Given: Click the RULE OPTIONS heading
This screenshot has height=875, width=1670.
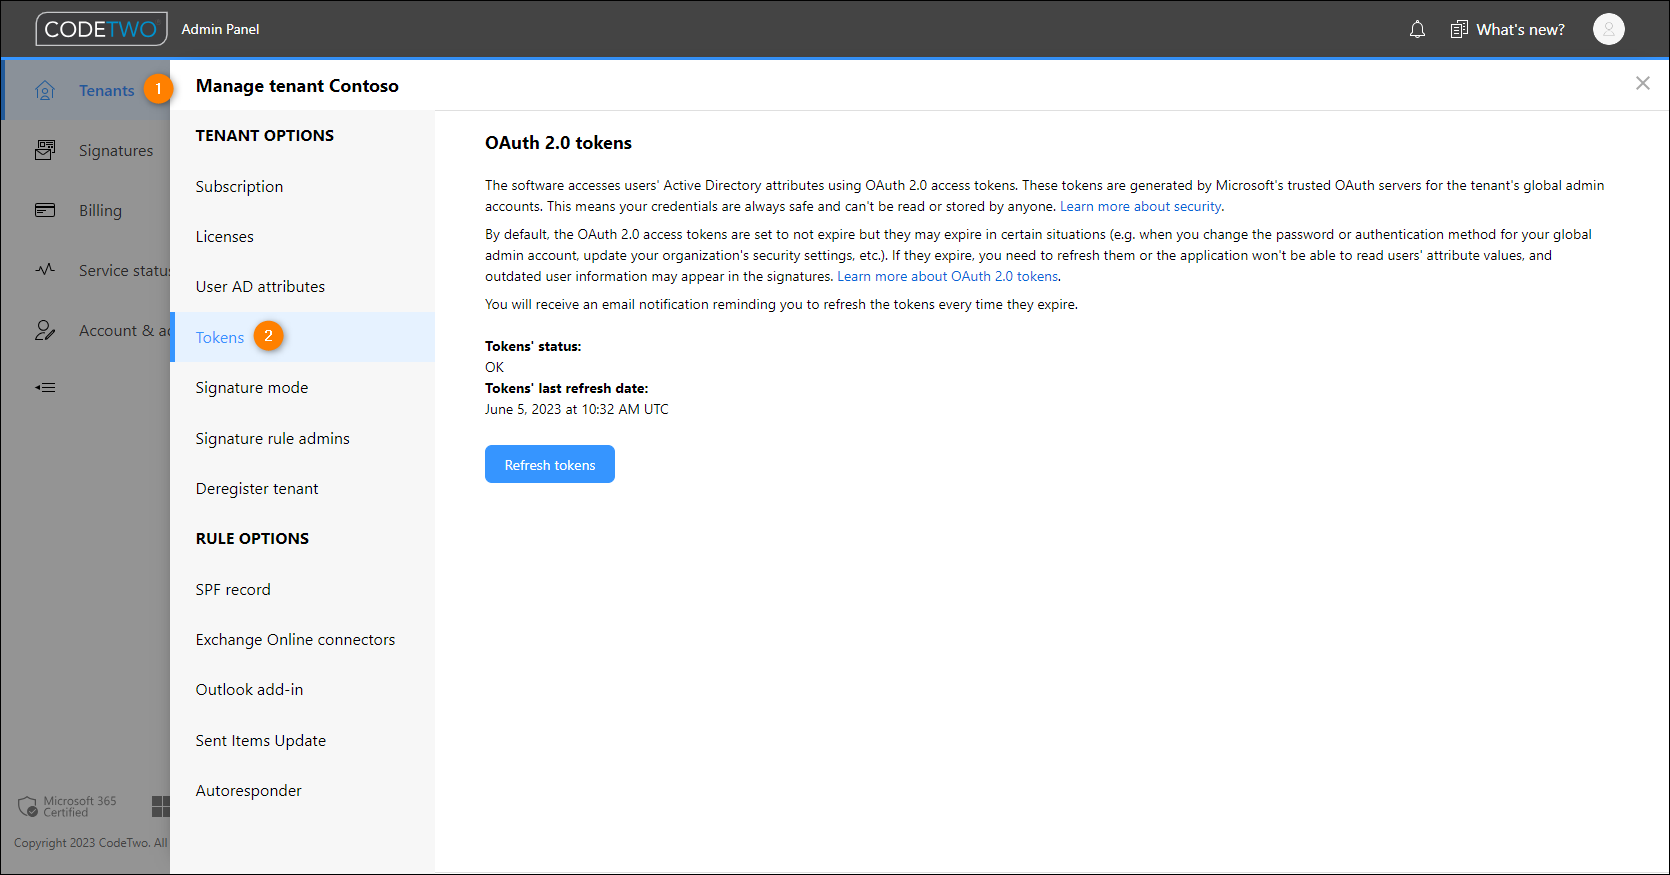Looking at the screenshot, I should pyautogui.click(x=252, y=538).
